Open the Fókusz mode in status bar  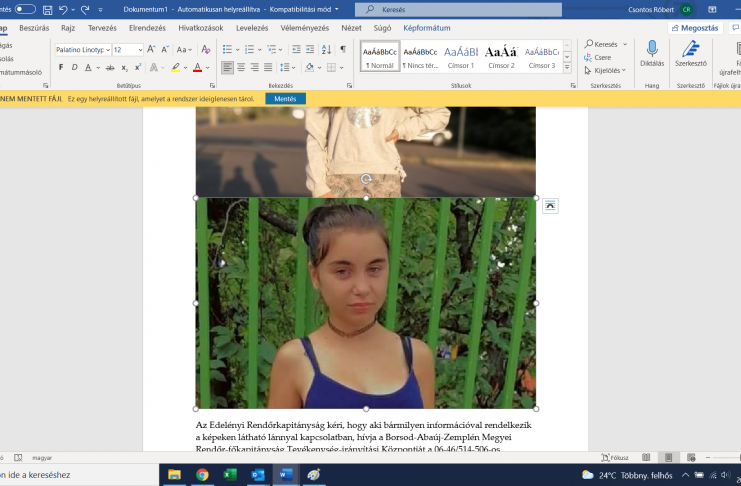615,458
